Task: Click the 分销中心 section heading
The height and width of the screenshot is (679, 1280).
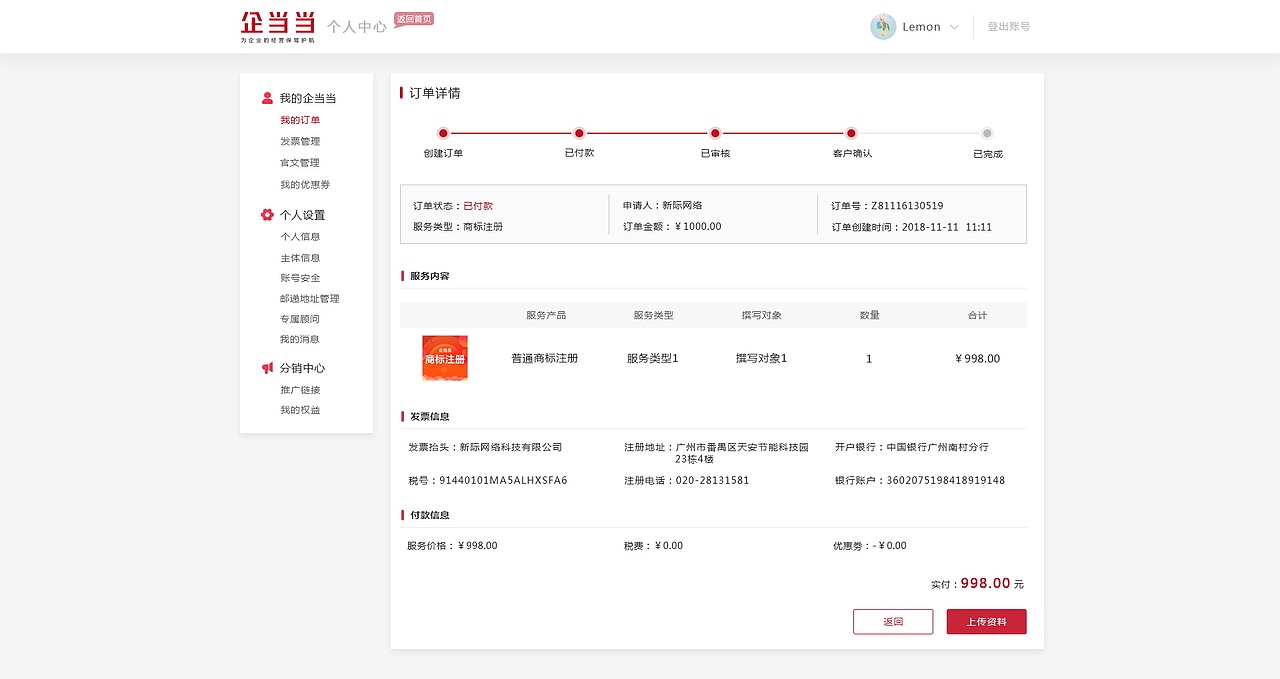Action: coord(302,368)
